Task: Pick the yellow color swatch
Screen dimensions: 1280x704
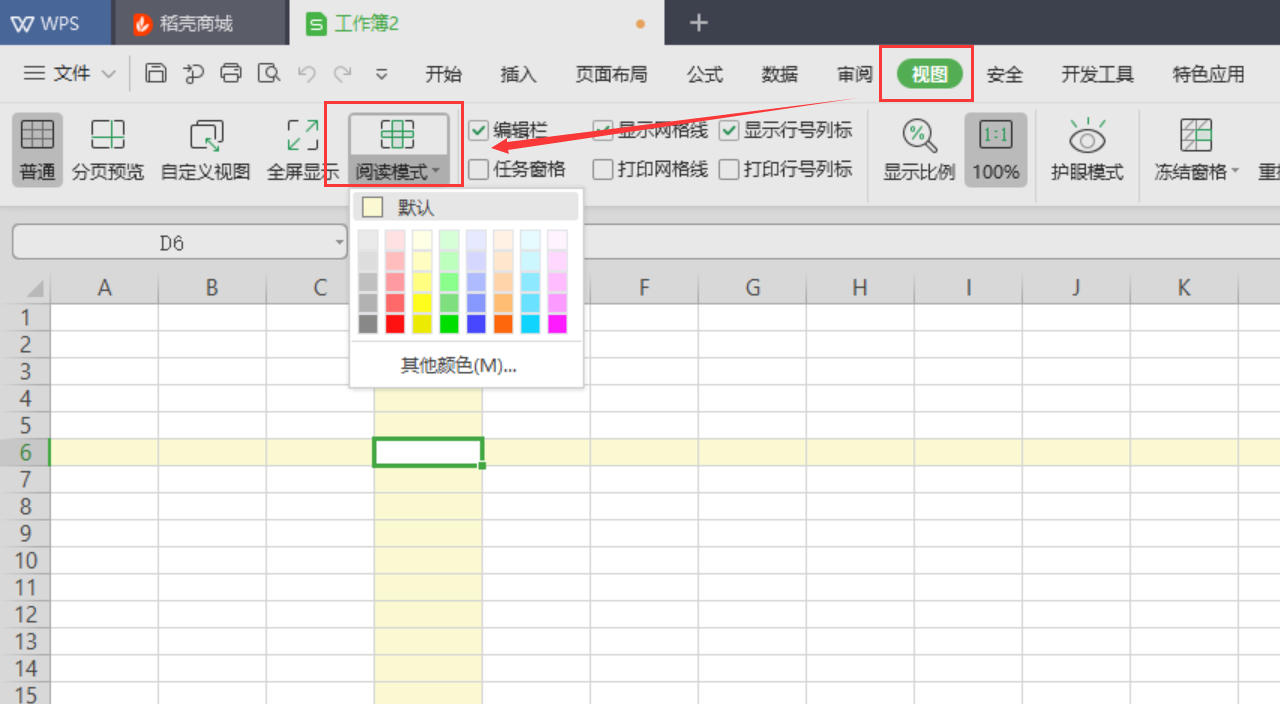Action: pyautogui.click(x=423, y=301)
